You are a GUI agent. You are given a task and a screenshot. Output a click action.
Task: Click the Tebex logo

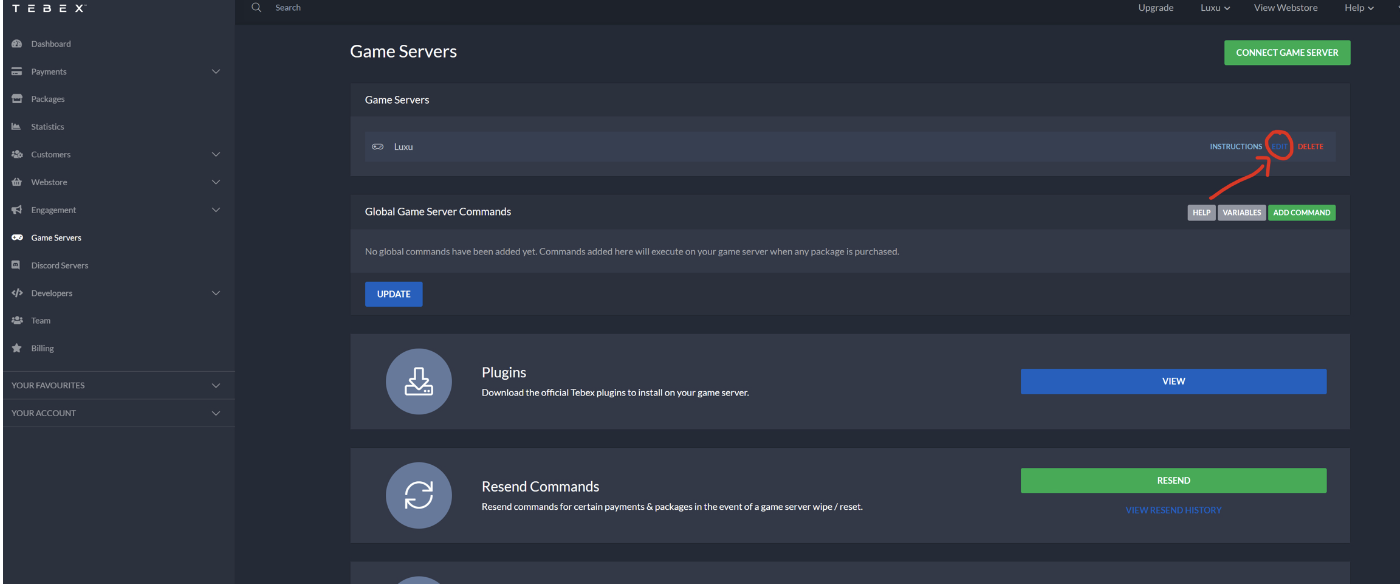[x=49, y=7]
